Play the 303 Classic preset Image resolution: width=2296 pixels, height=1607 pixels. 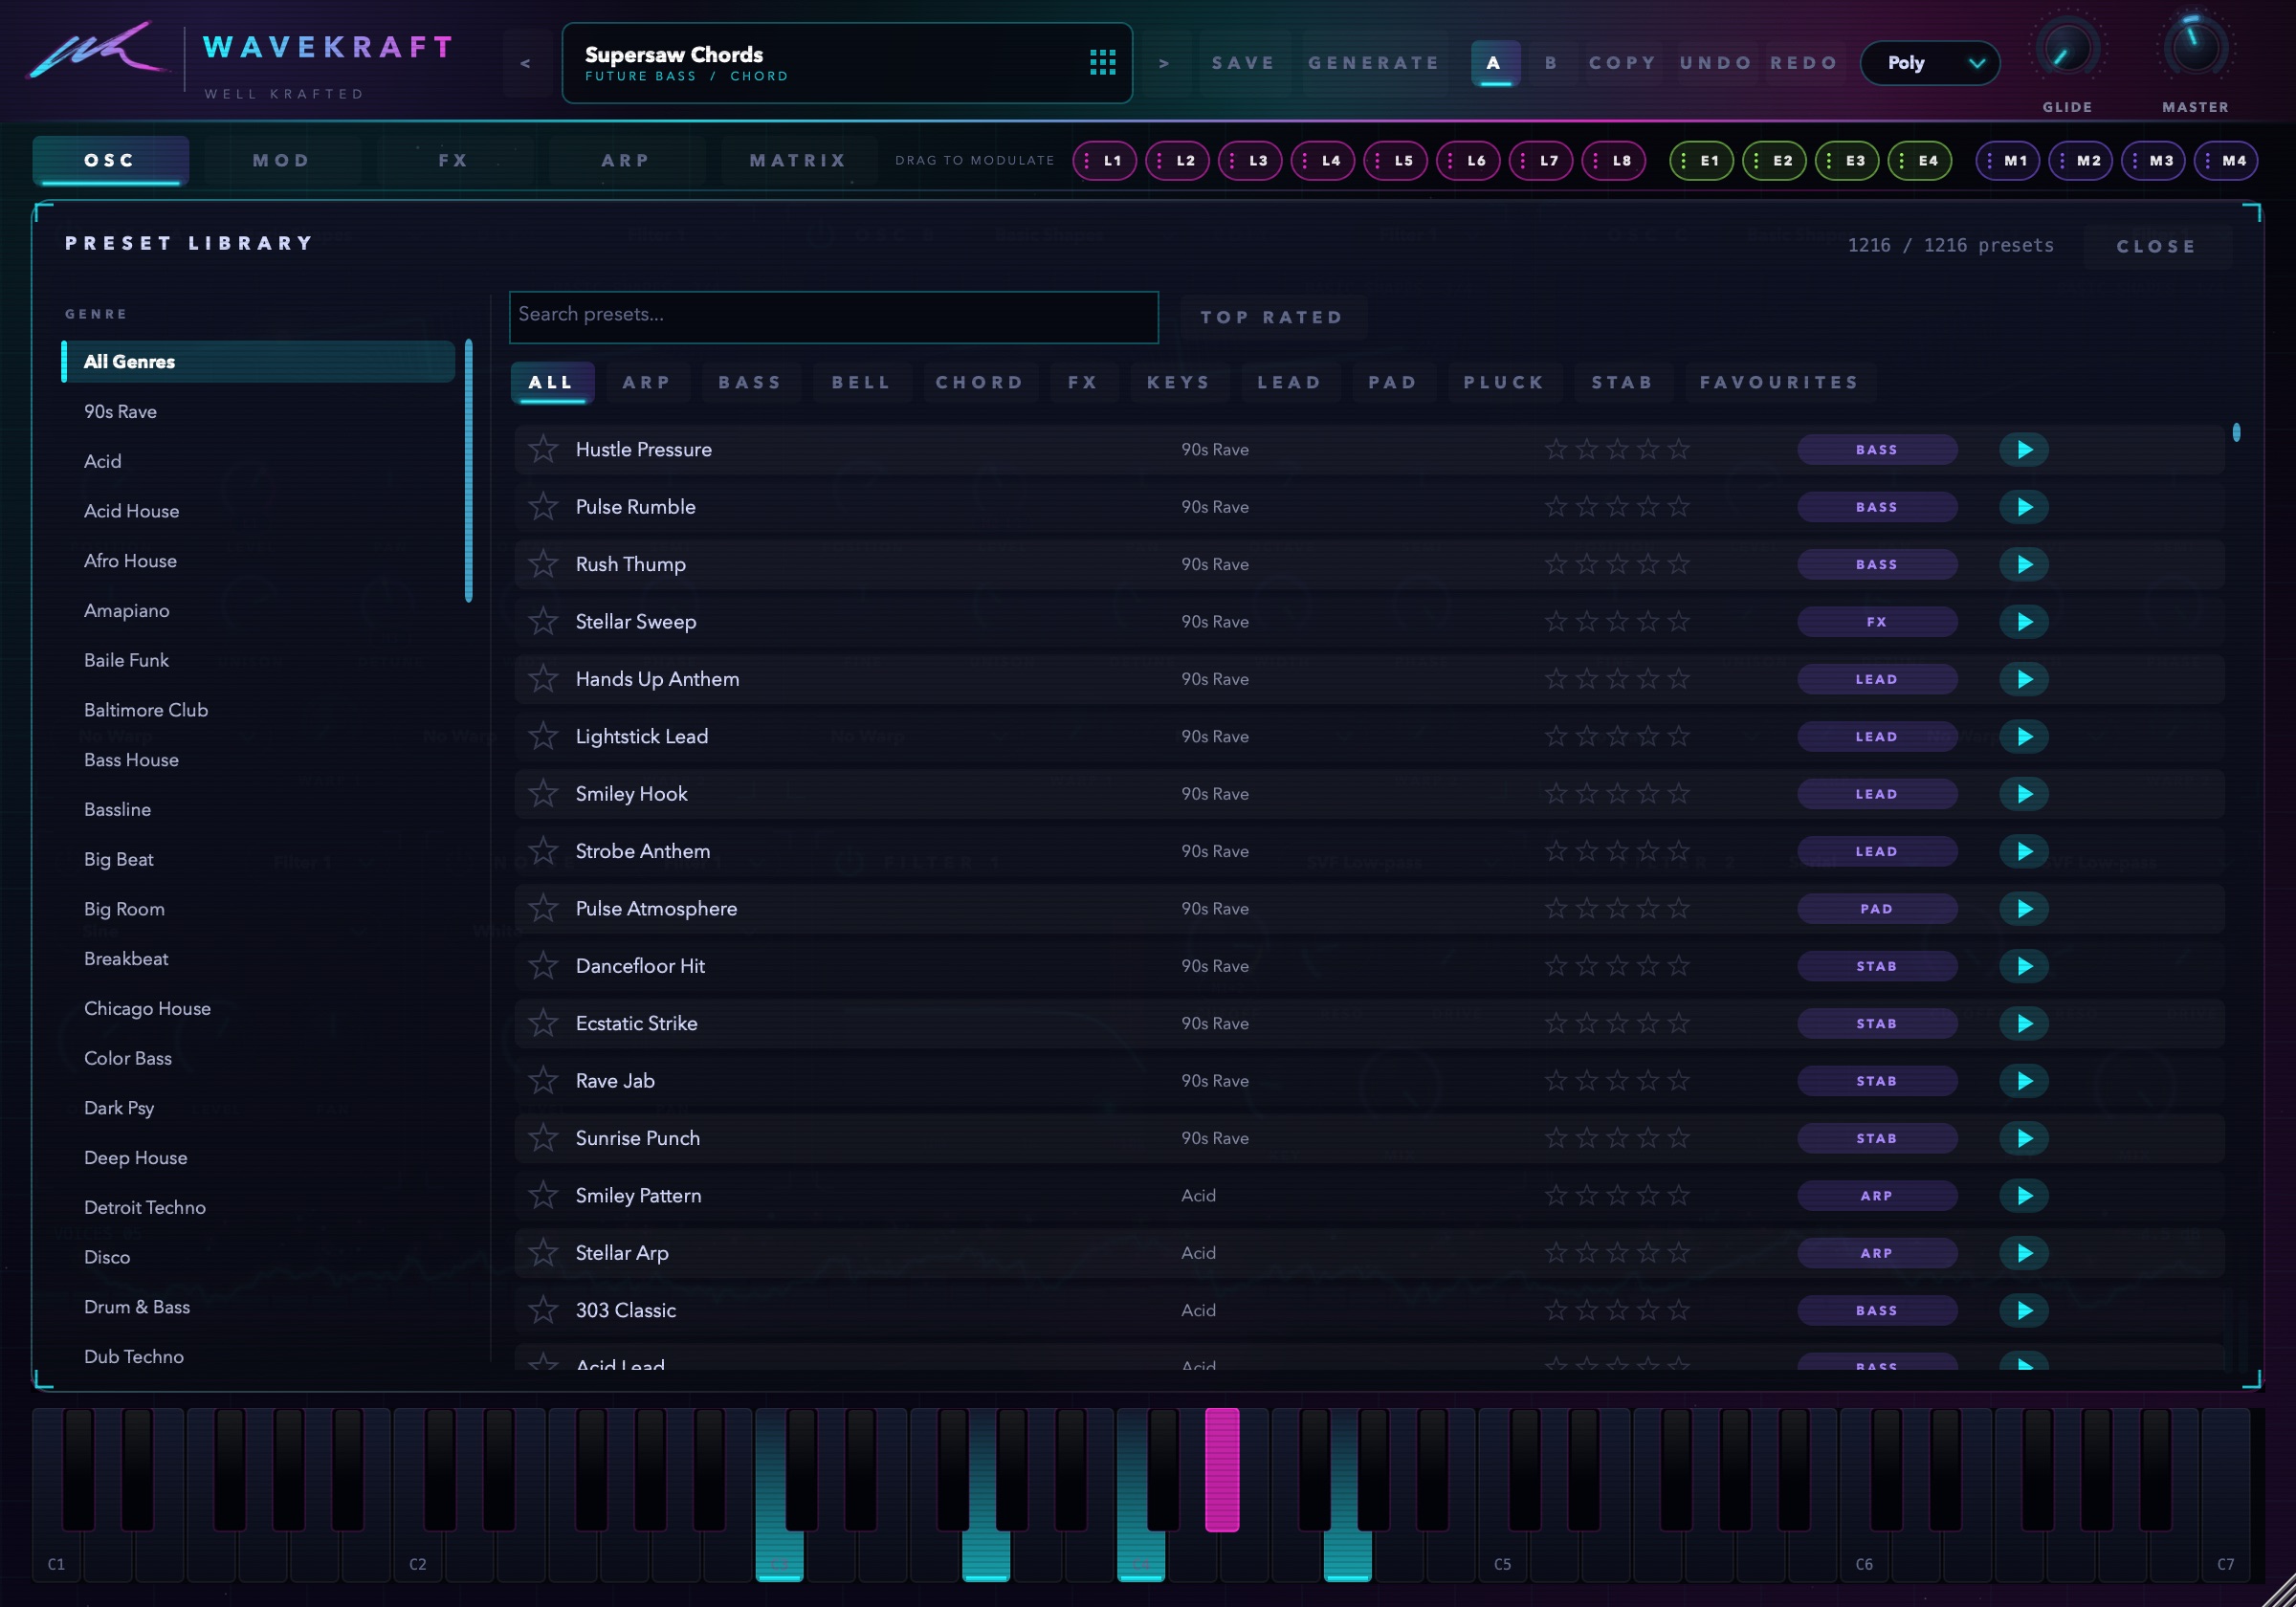[x=2023, y=1310]
